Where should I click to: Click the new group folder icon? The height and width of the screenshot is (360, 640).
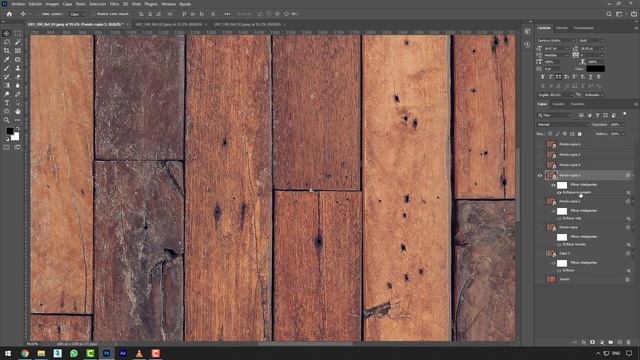[x=611, y=342]
